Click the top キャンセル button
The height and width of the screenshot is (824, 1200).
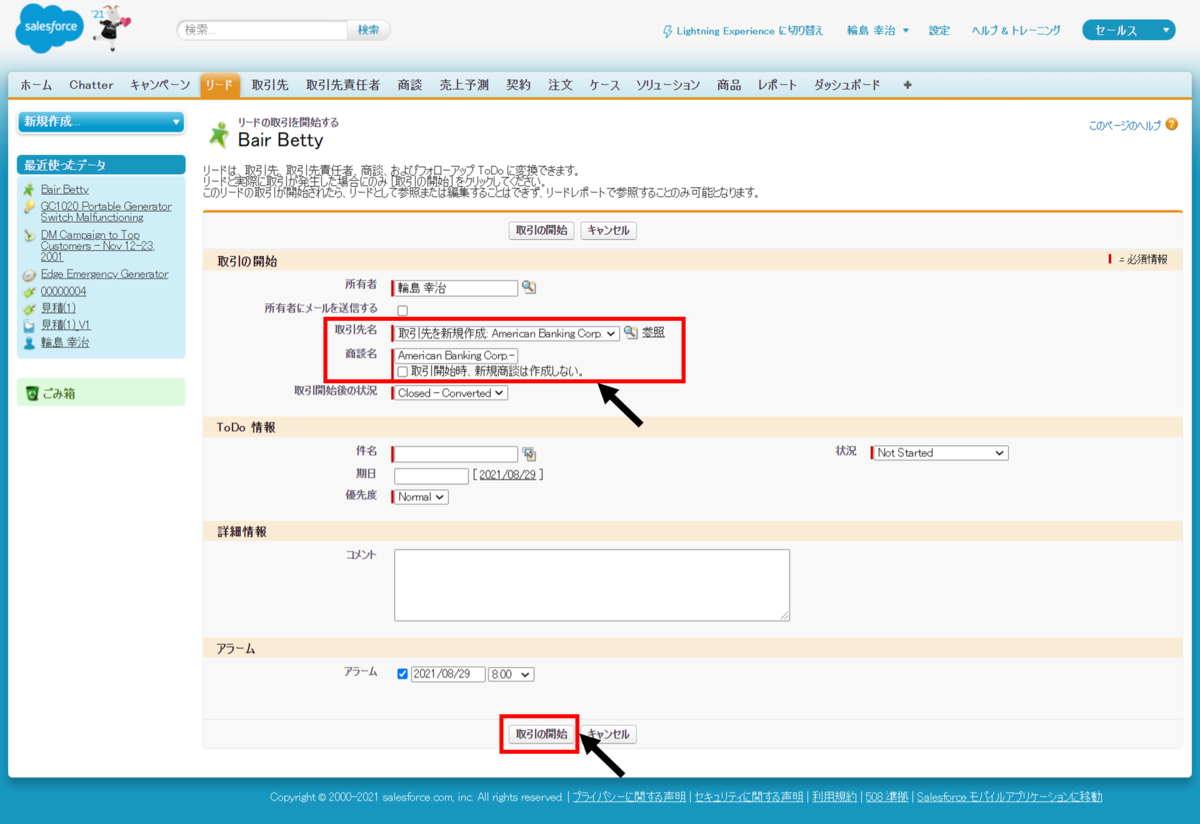click(x=608, y=230)
